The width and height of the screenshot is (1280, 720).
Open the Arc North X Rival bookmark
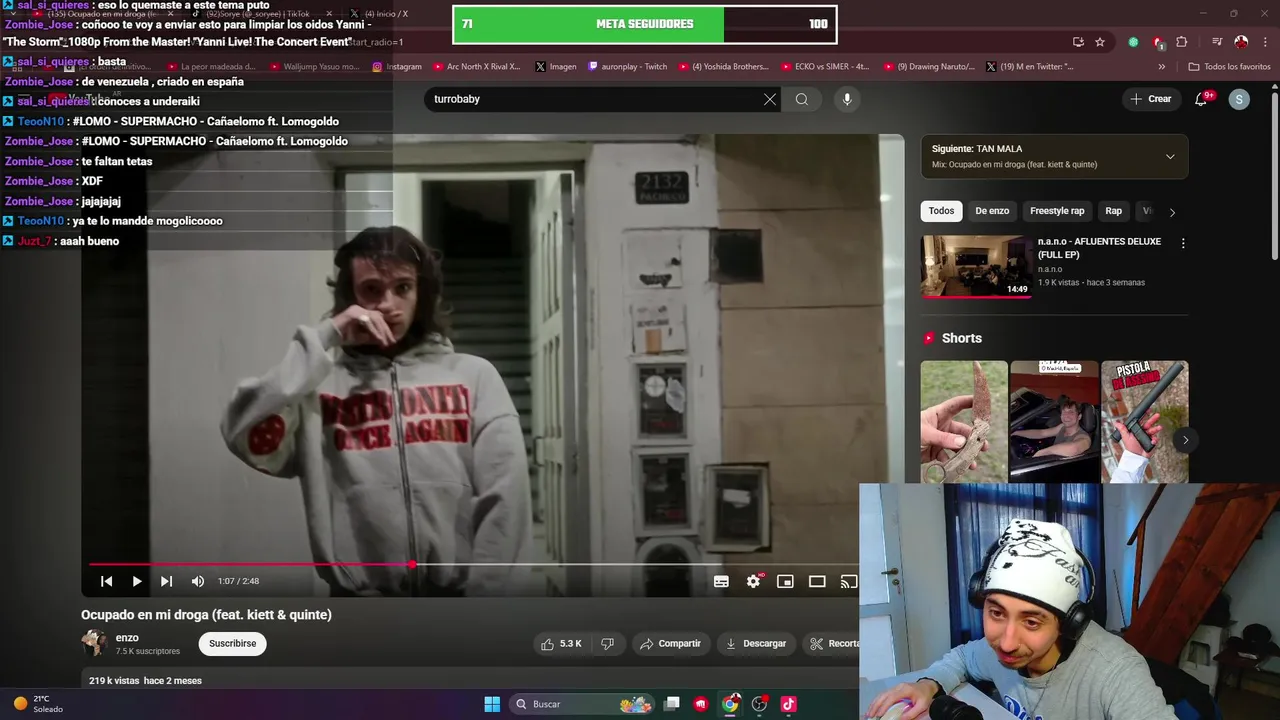(x=476, y=67)
